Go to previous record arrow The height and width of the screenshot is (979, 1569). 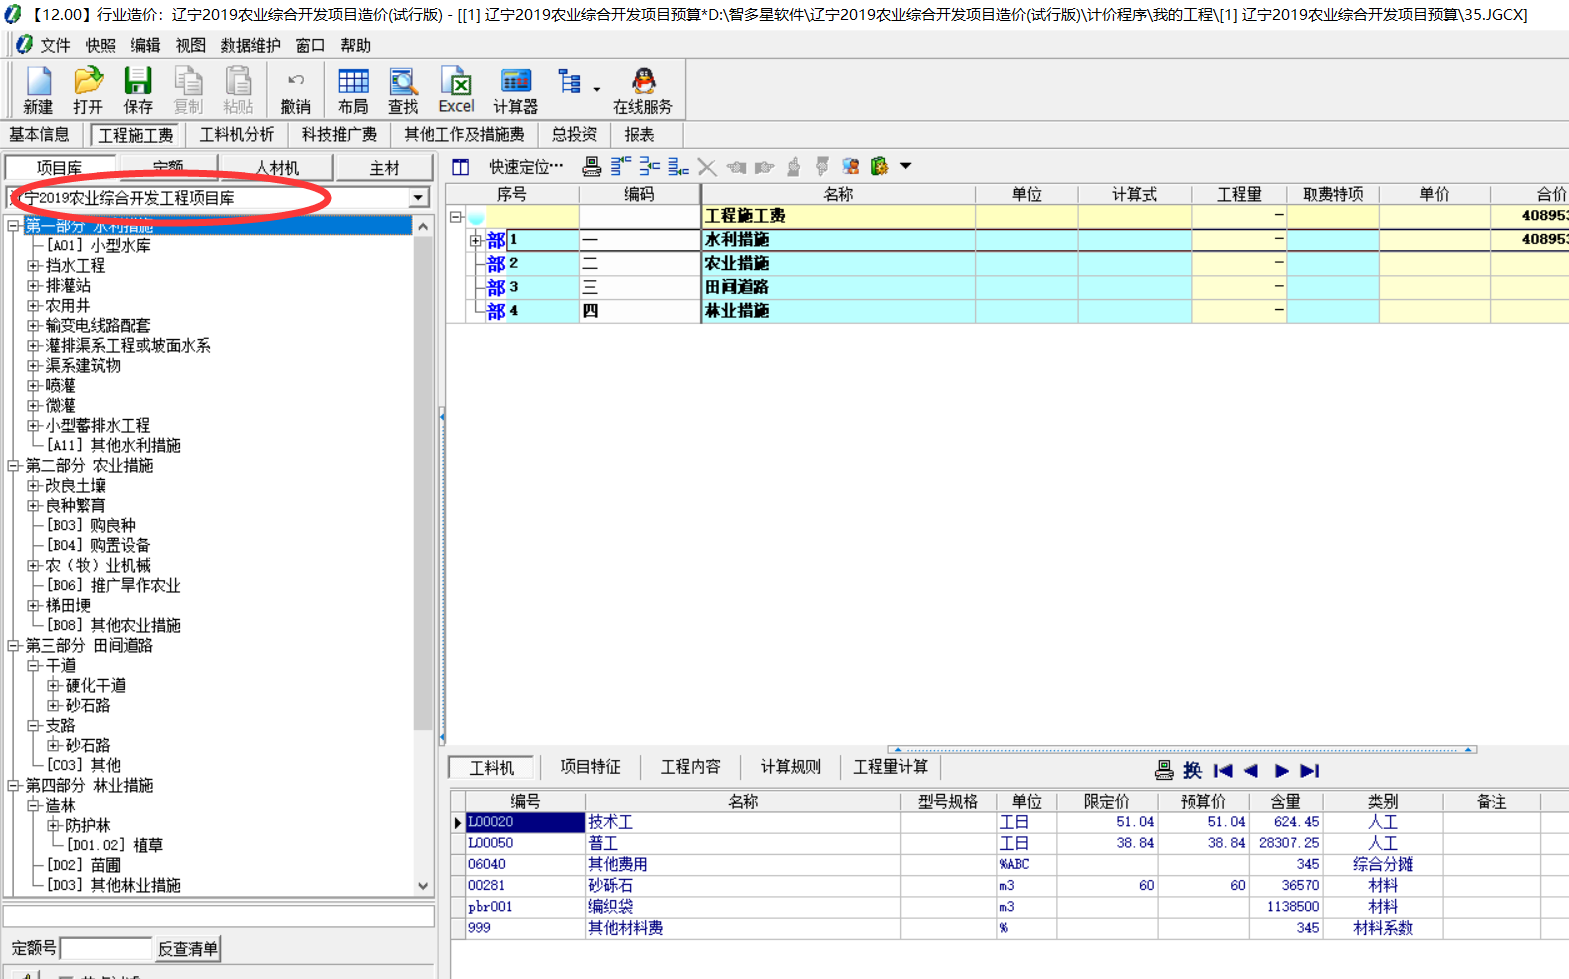click(x=1251, y=771)
